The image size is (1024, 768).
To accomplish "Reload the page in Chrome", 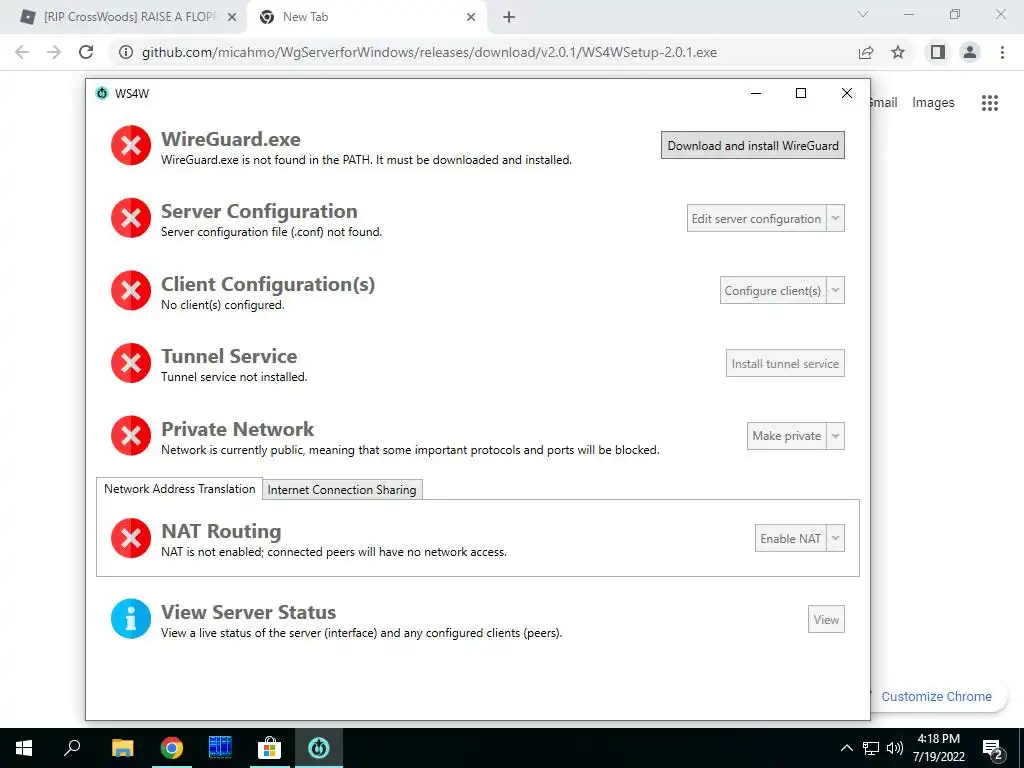I will point(86,52).
